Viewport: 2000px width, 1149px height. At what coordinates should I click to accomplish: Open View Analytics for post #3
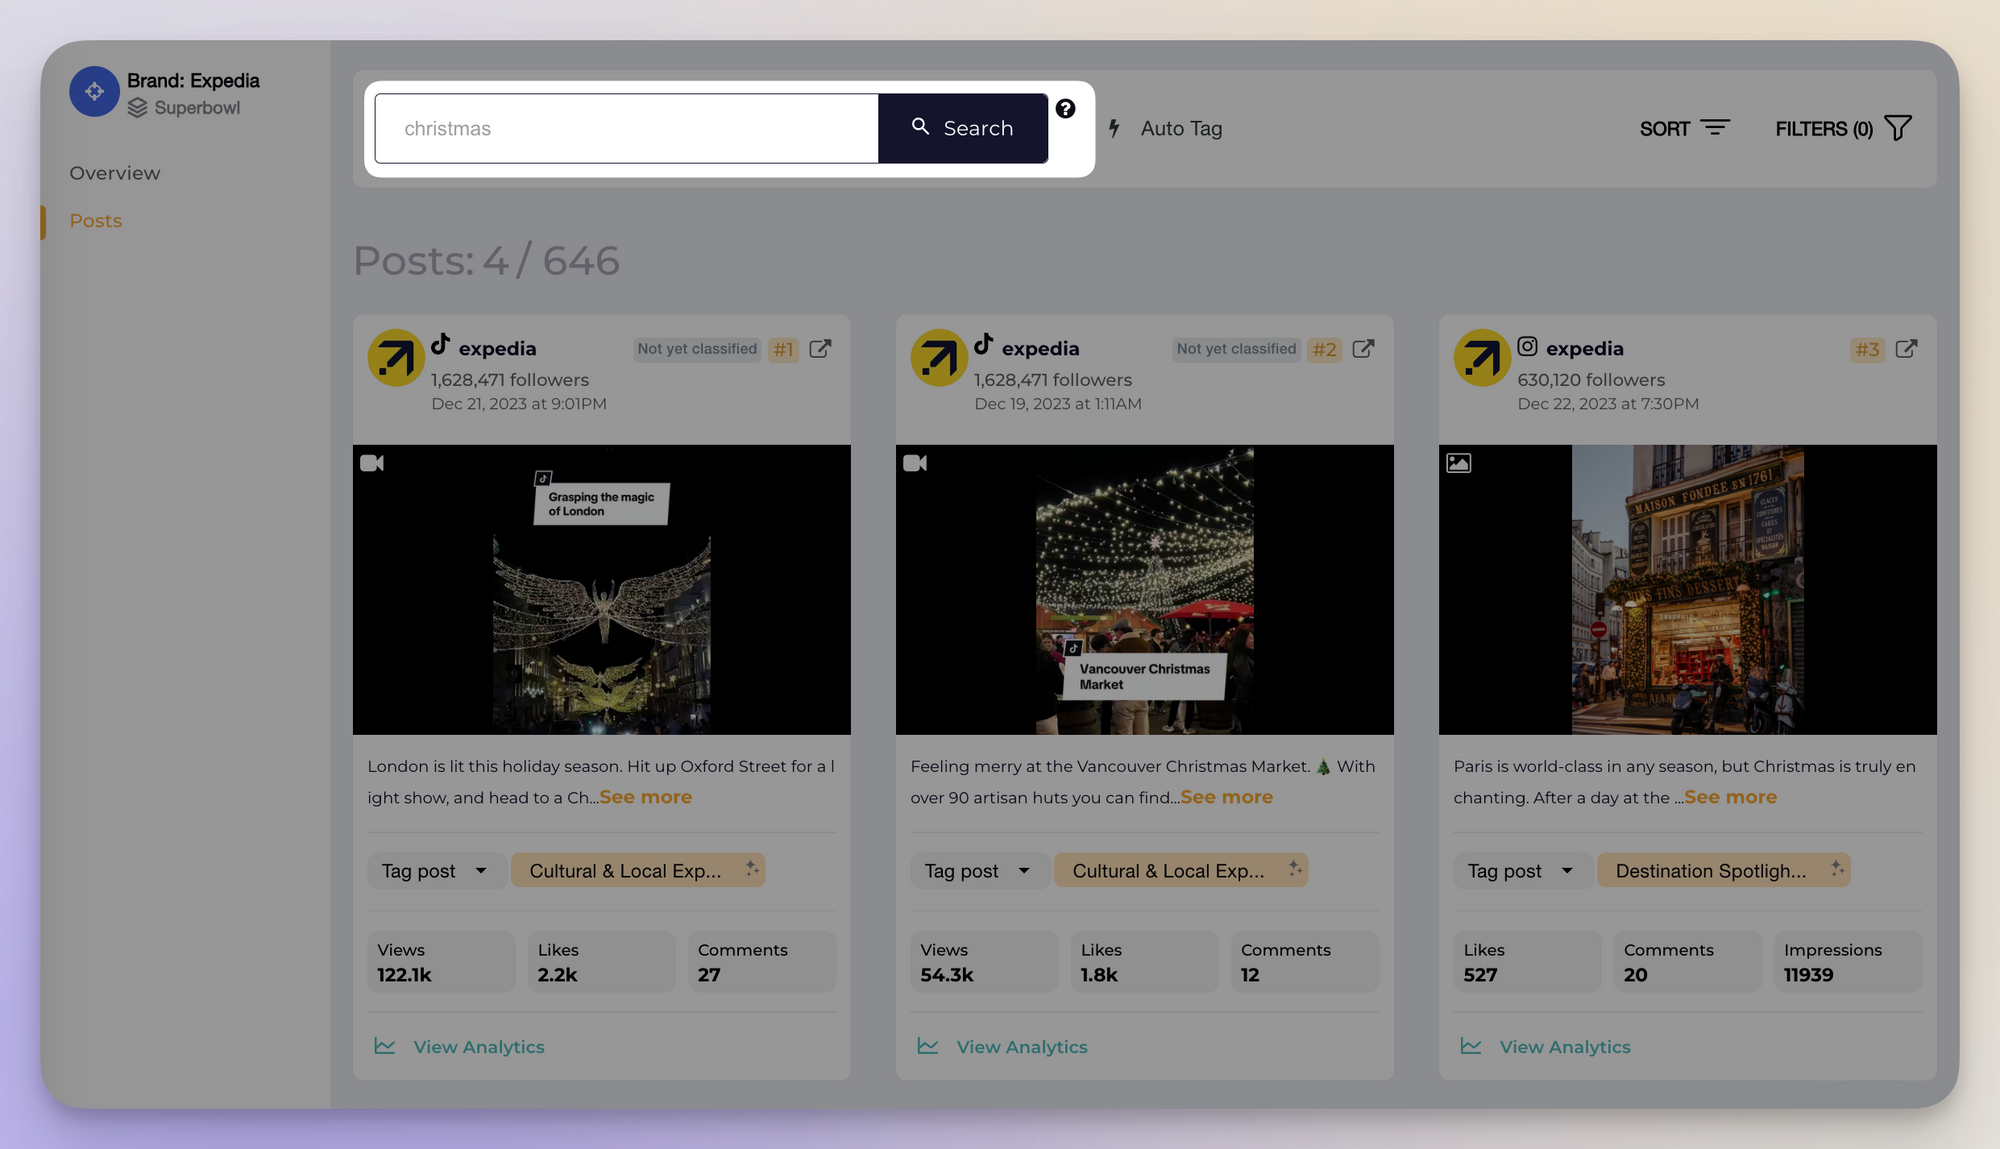click(x=1565, y=1047)
